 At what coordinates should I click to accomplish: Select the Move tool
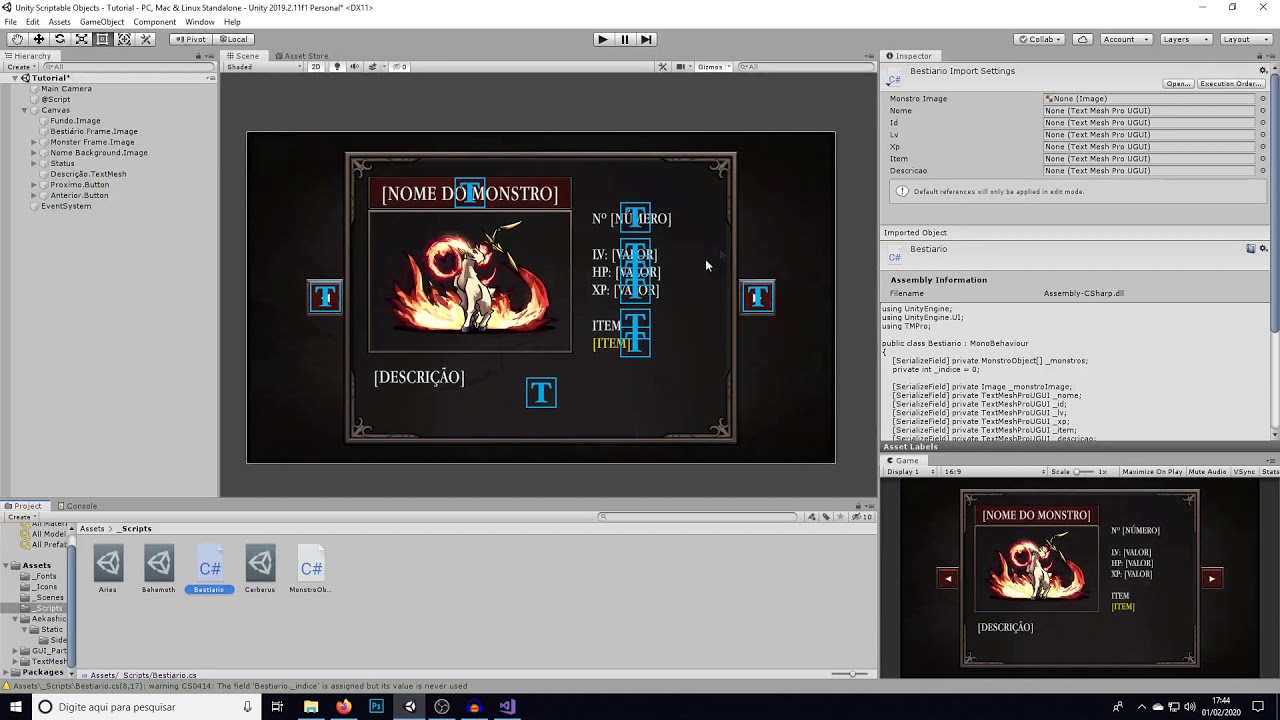point(38,39)
